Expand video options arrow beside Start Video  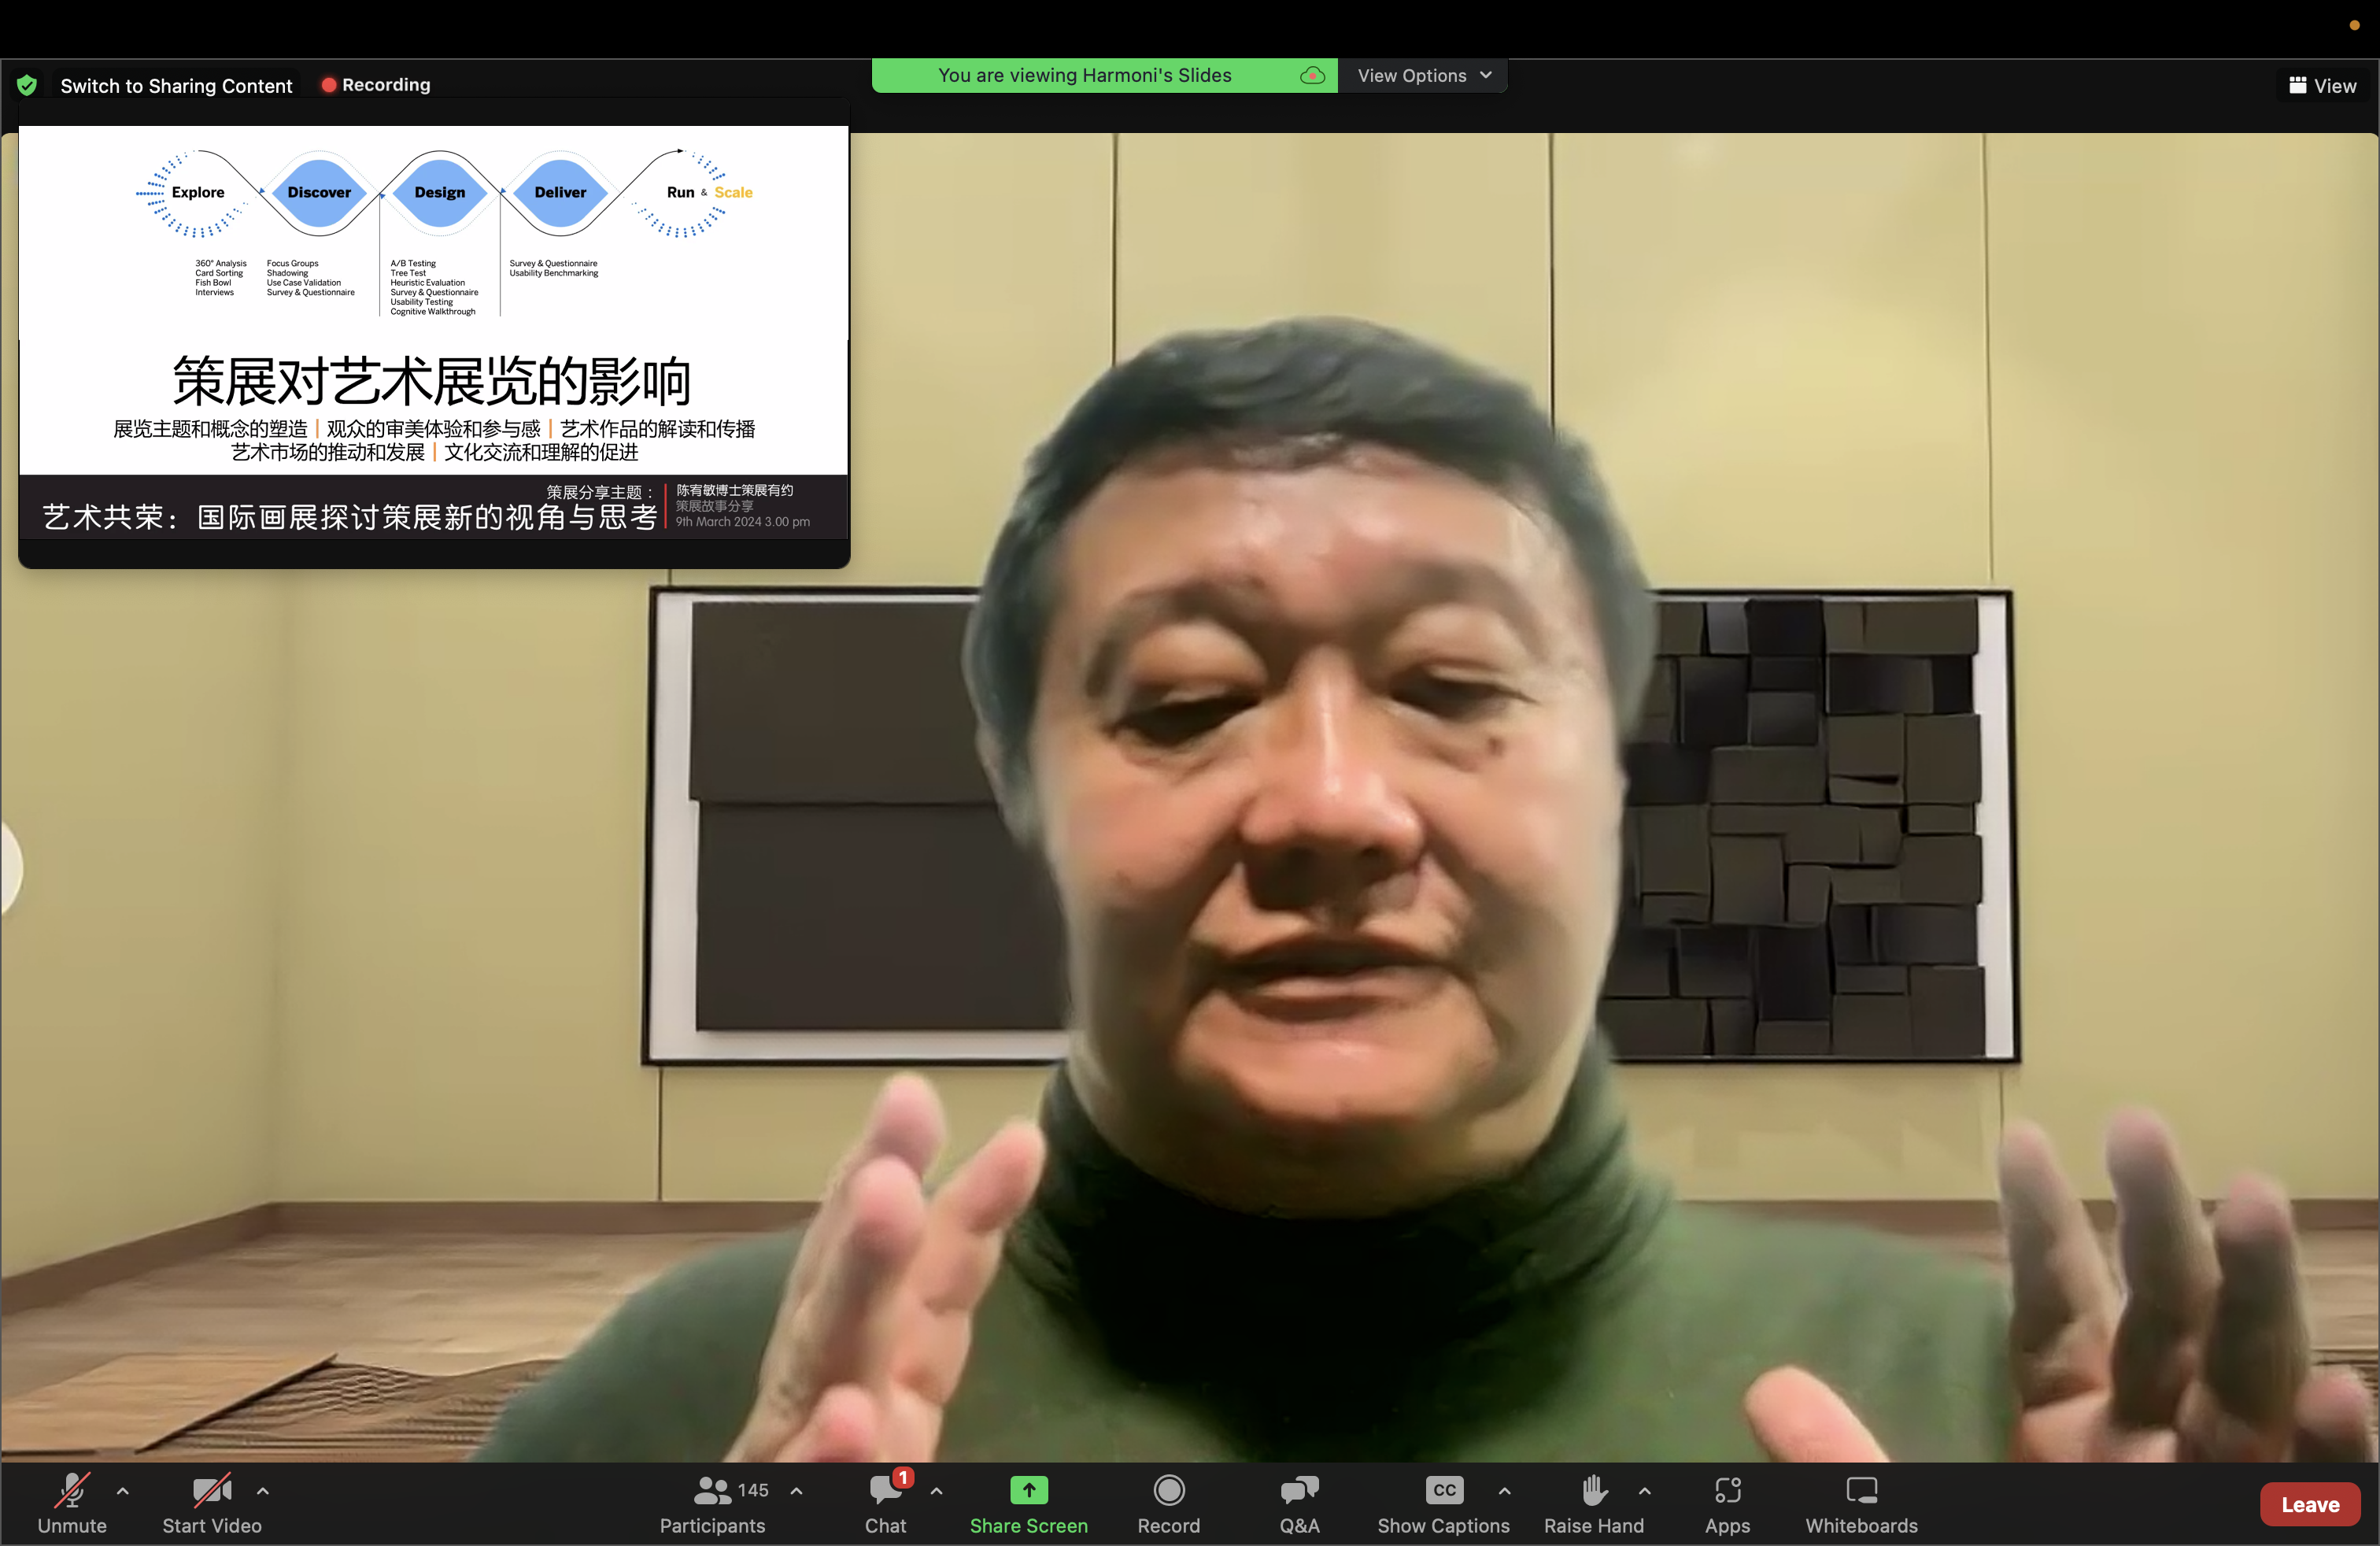pos(263,1490)
